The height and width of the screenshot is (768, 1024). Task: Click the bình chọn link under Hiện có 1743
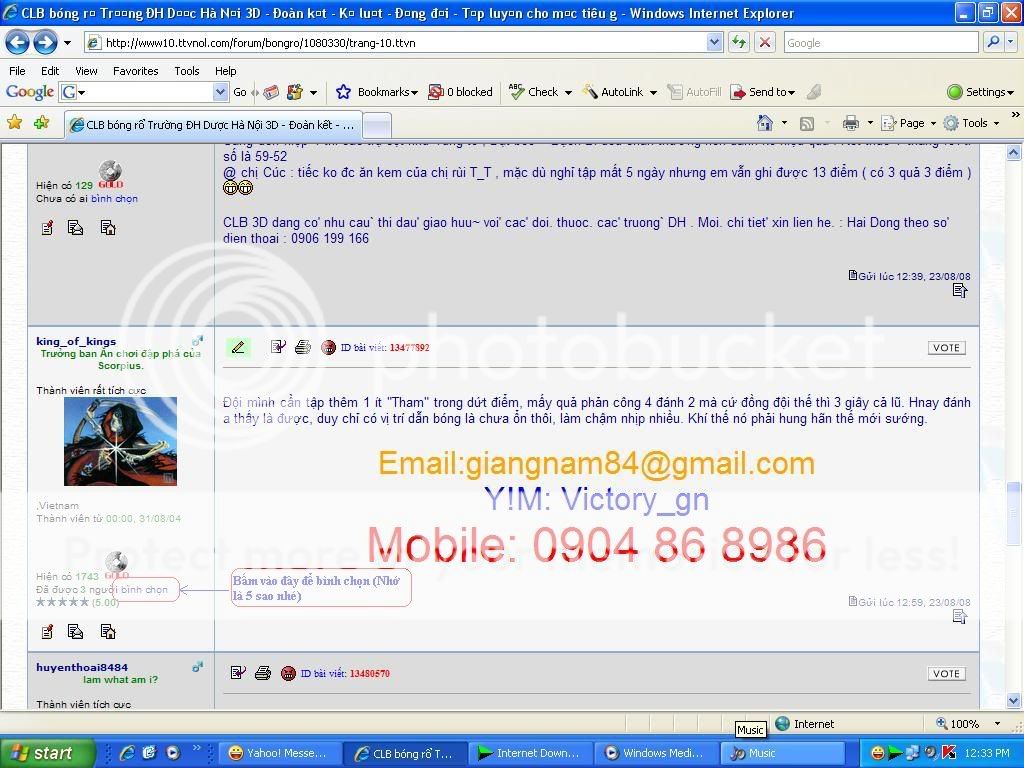tap(144, 589)
